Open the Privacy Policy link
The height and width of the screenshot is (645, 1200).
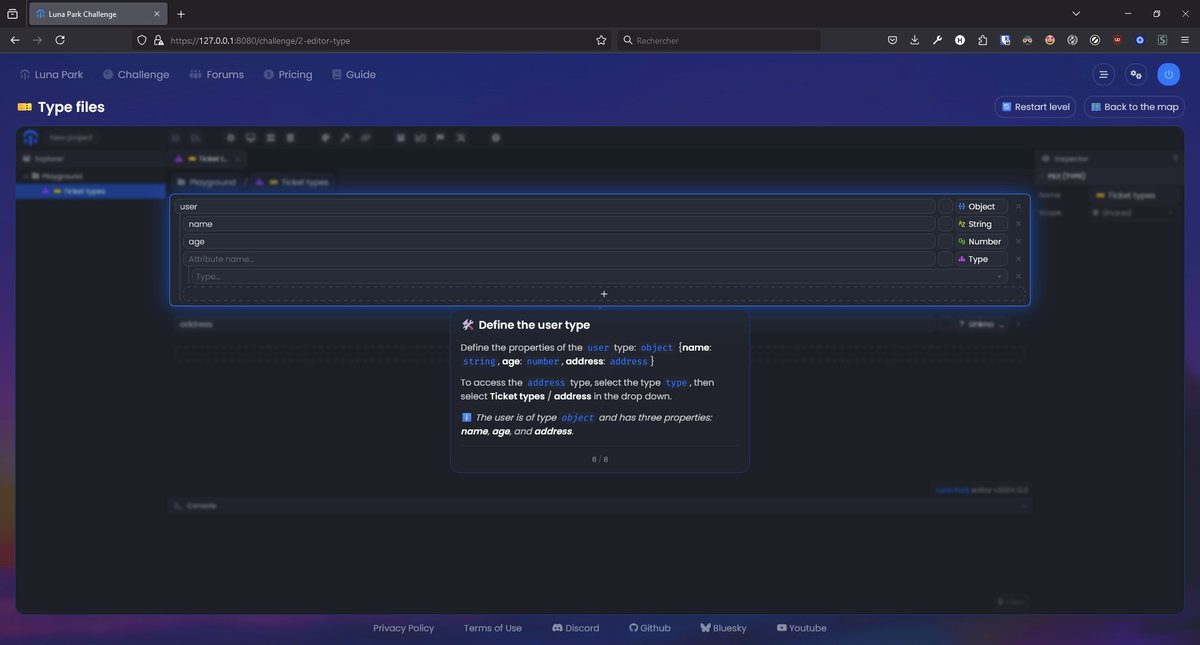(404, 628)
